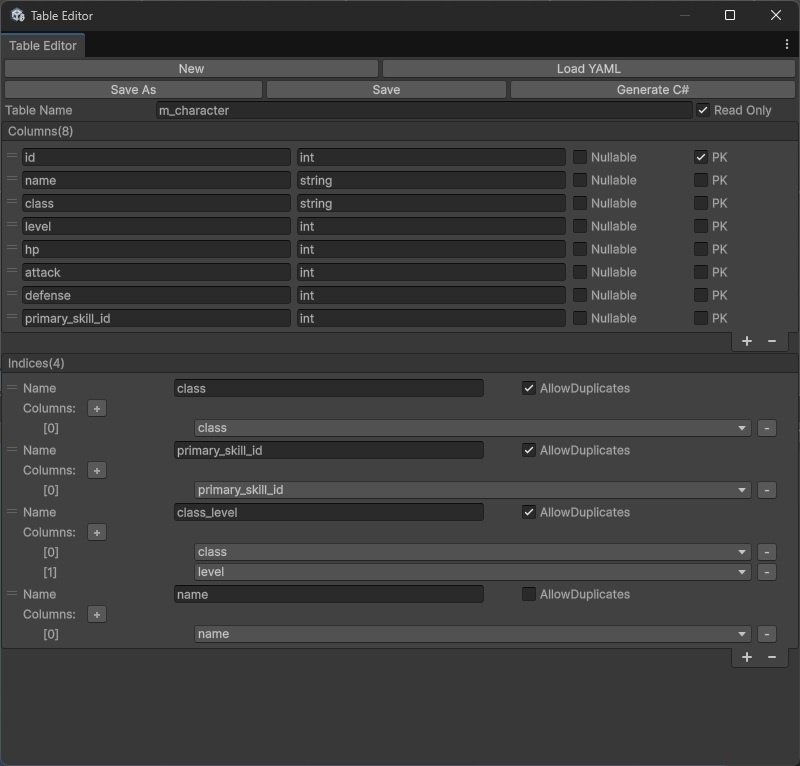The image size is (800, 766).
Task: Grab the drag handle of hp column
Action: pos(12,248)
